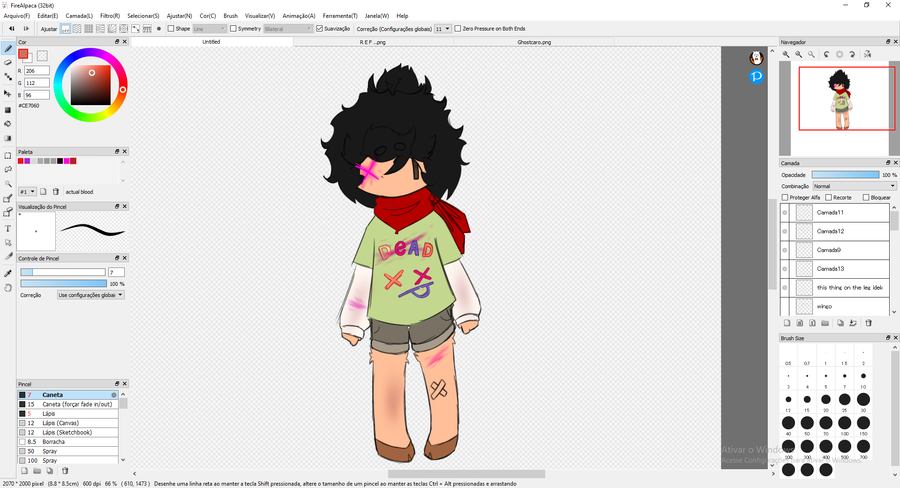
Task: Add new brush in Pincel panel
Action: (24, 471)
